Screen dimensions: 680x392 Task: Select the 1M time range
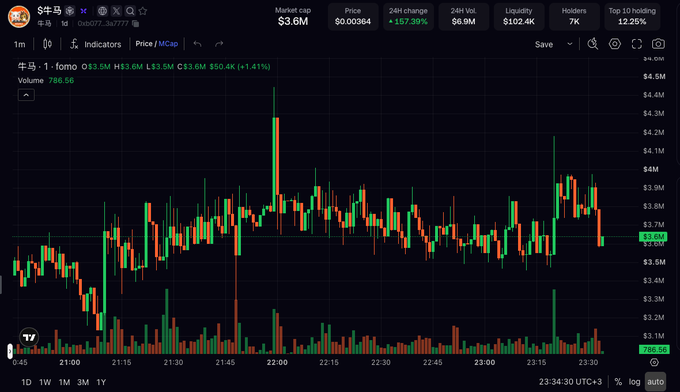click(x=64, y=382)
